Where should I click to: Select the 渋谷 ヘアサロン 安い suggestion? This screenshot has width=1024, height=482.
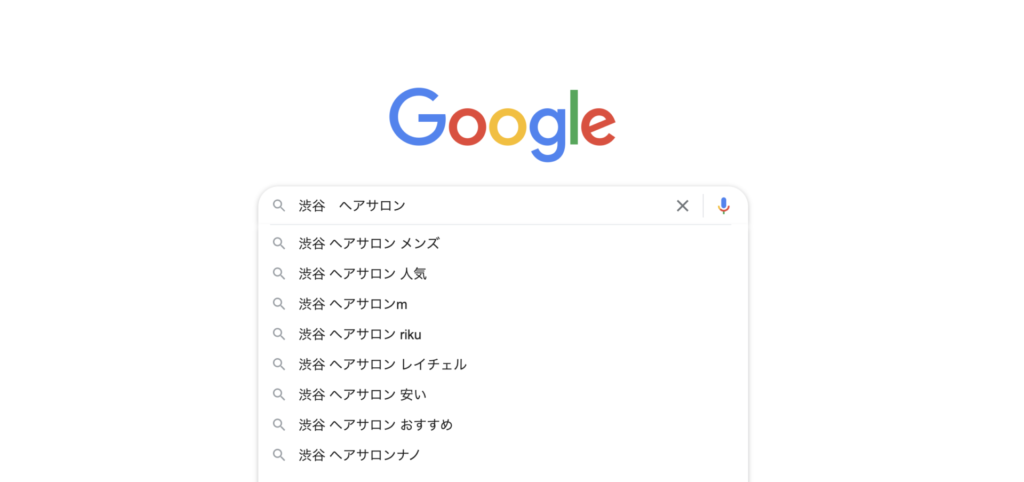point(503,394)
